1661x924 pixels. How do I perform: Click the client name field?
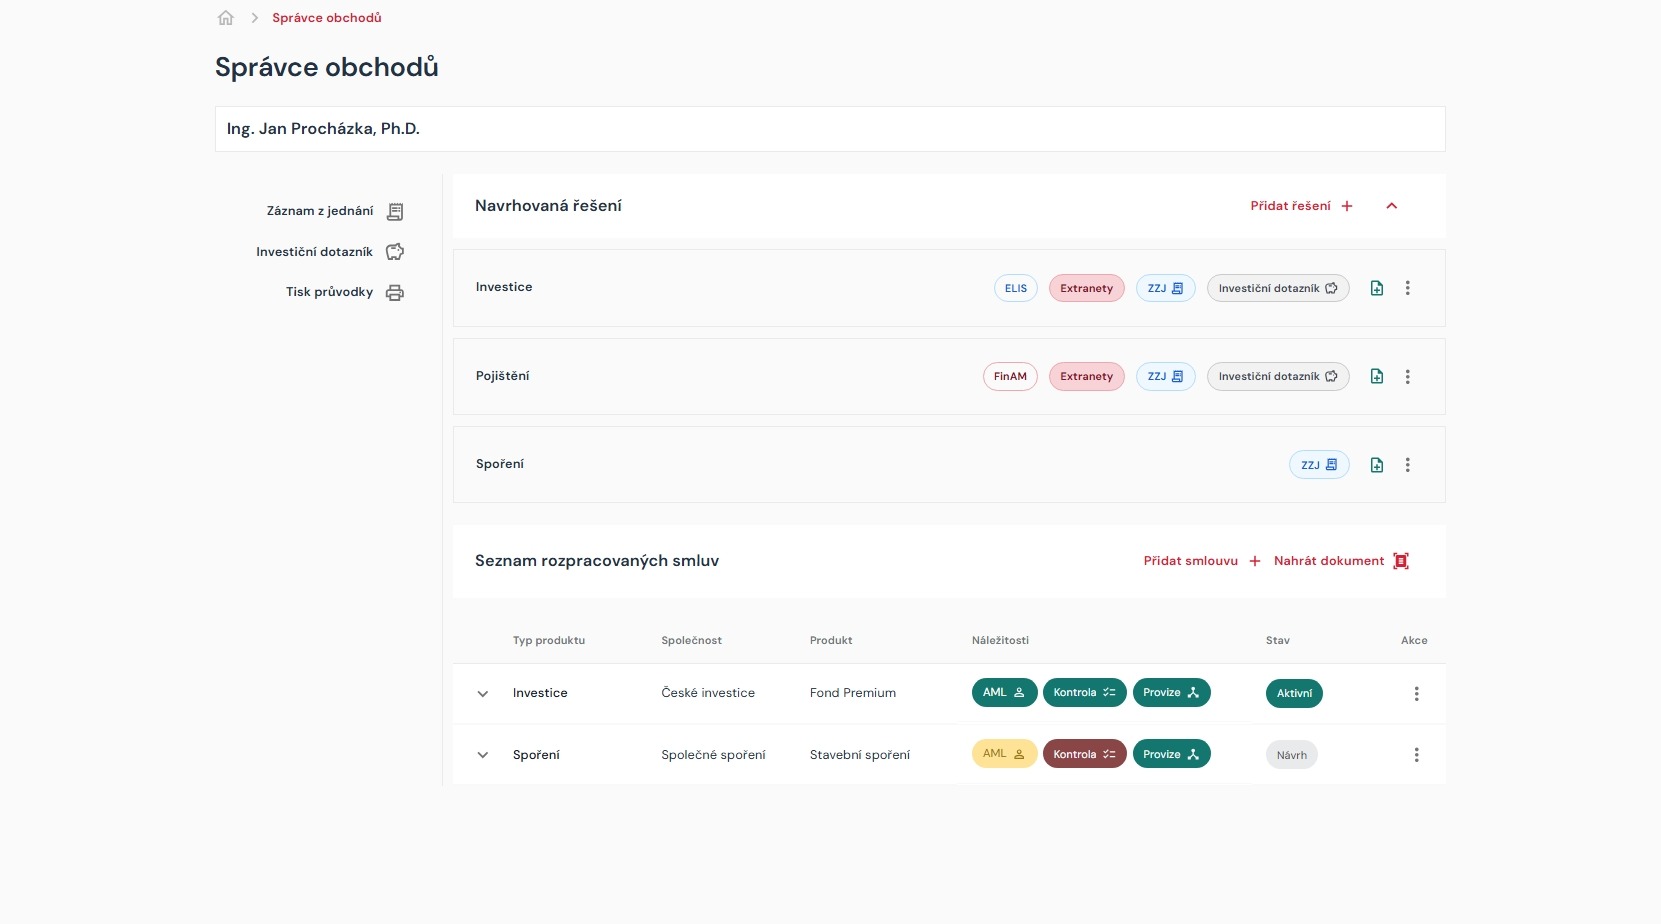coord(829,129)
